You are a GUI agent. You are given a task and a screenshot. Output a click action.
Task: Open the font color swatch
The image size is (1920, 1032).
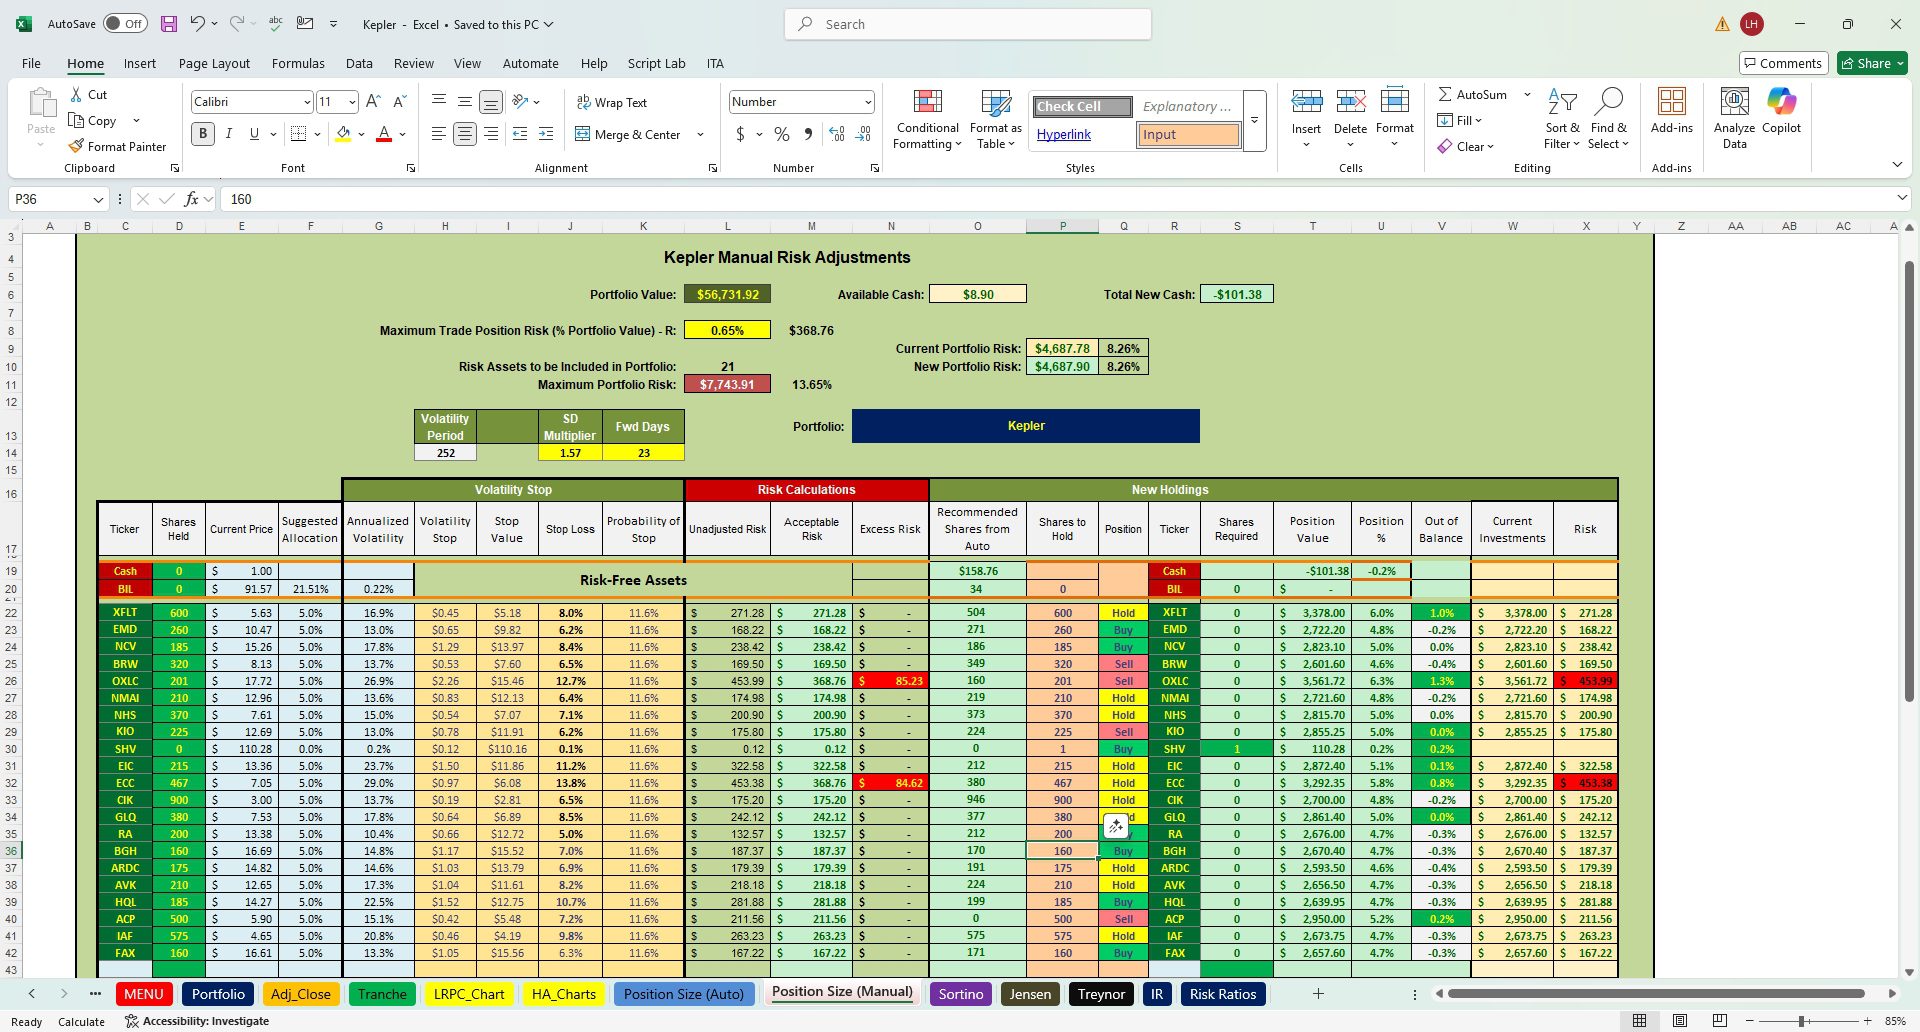[384, 133]
